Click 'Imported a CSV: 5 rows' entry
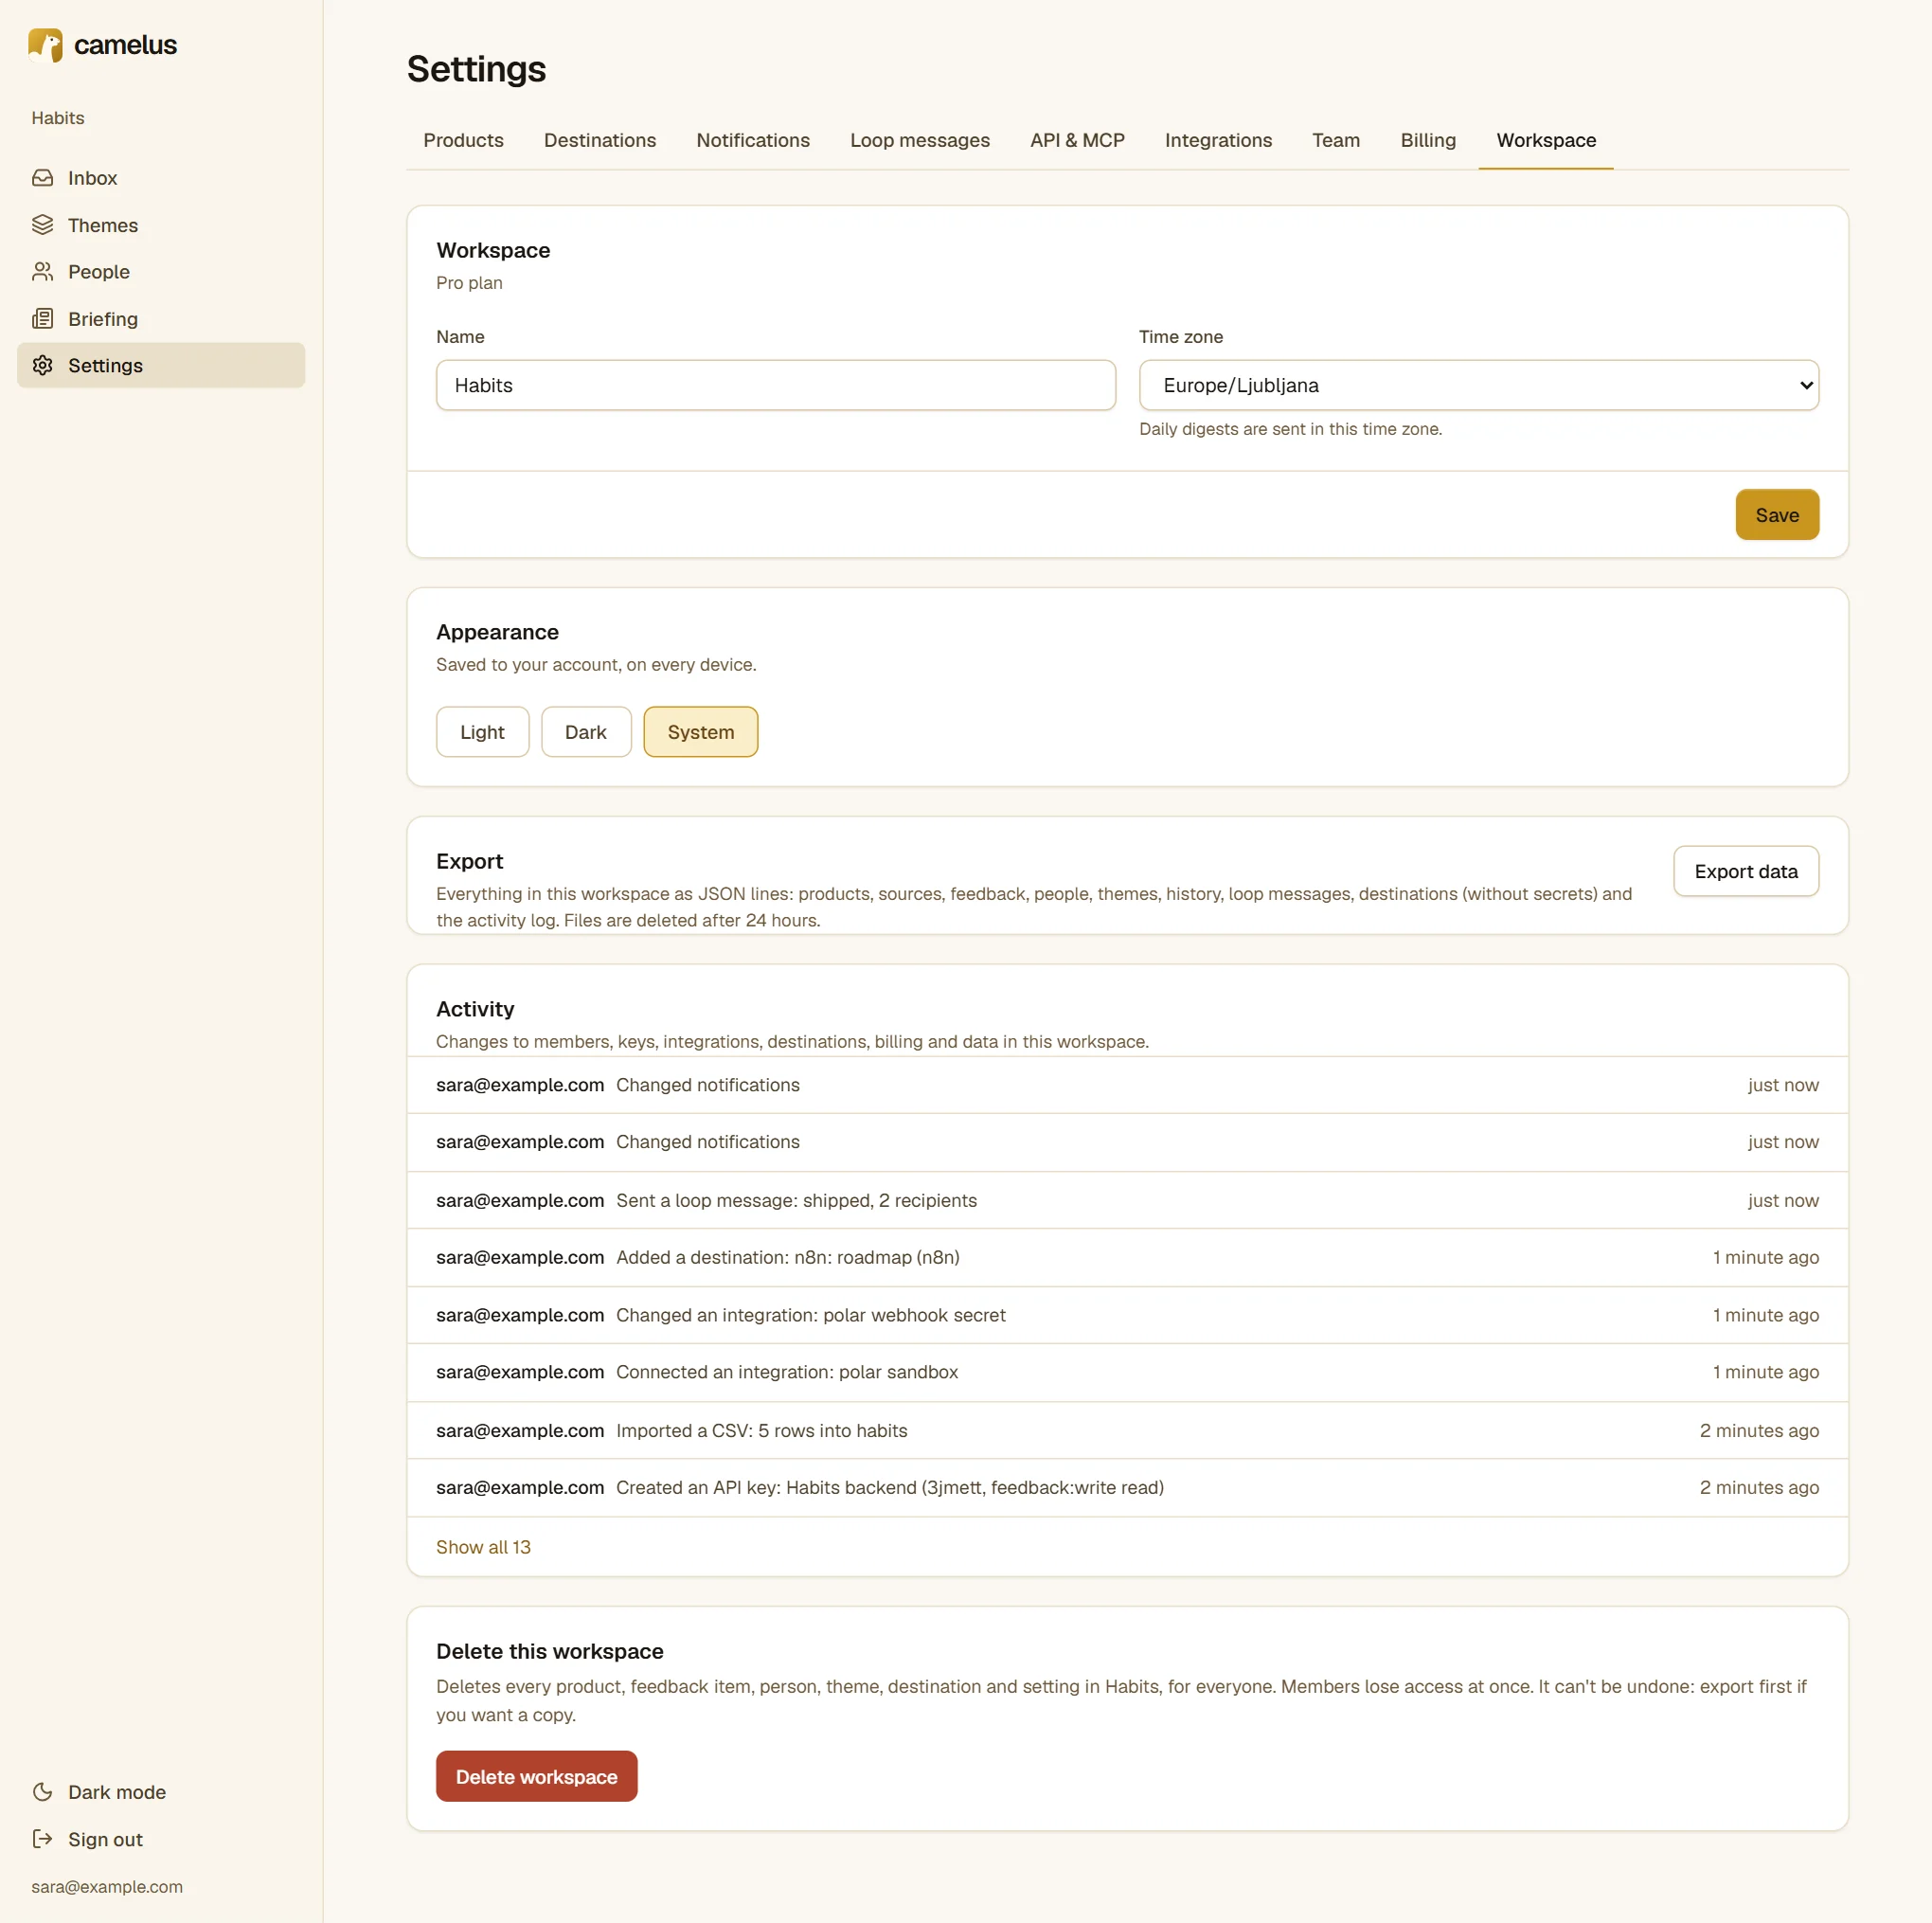Viewport: 1932px width, 1923px height. pos(1128,1430)
